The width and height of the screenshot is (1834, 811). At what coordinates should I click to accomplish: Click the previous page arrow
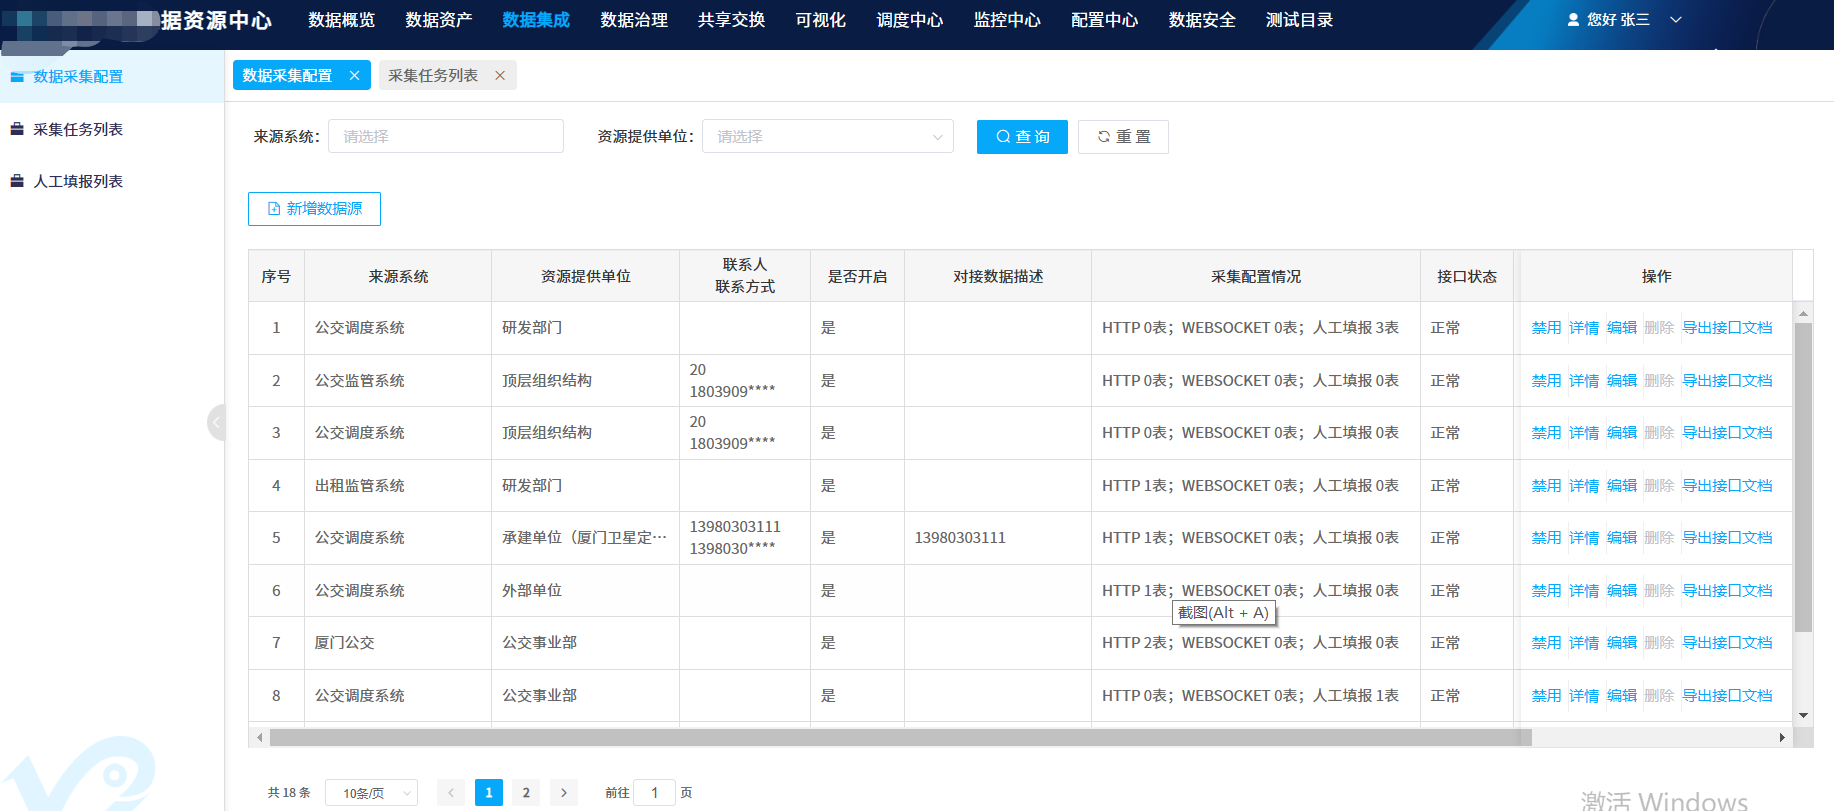pos(451,793)
